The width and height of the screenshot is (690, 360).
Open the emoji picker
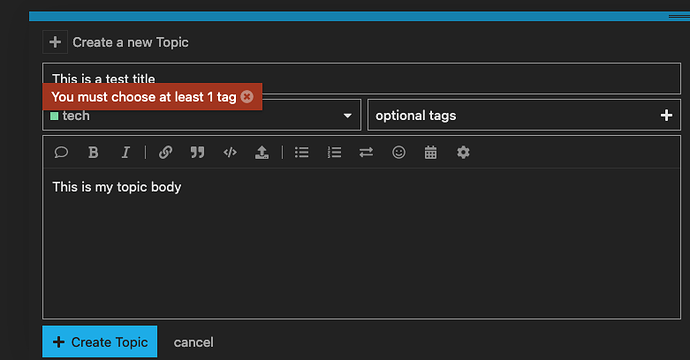click(x=399, y=152)
